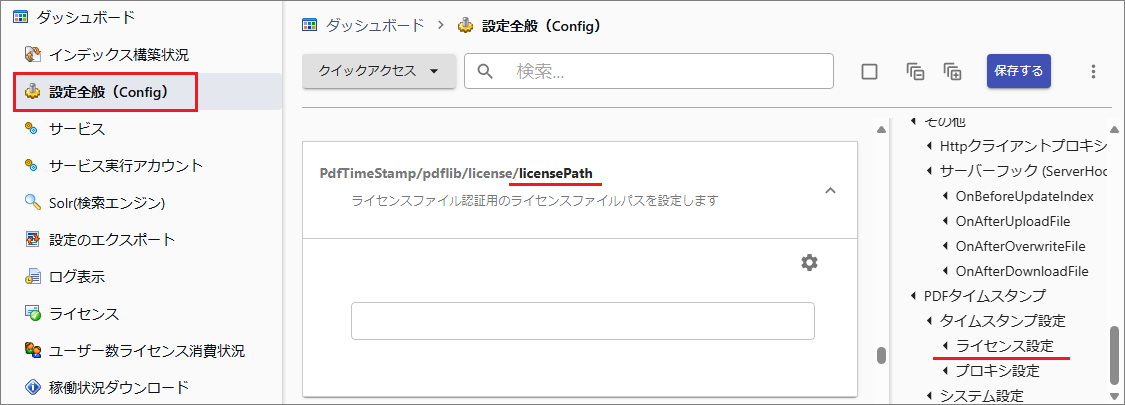This screenshot has width=1125, height=405.
Task: Expand the PDFタイムスタンプ tree node
Action: click(913, 296)
